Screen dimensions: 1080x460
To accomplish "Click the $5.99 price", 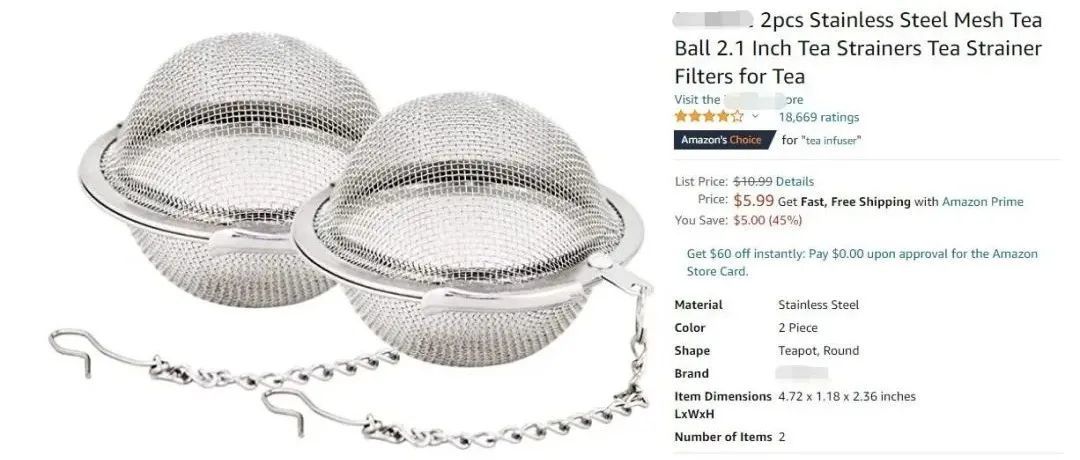I will click(x=754, y=201).
